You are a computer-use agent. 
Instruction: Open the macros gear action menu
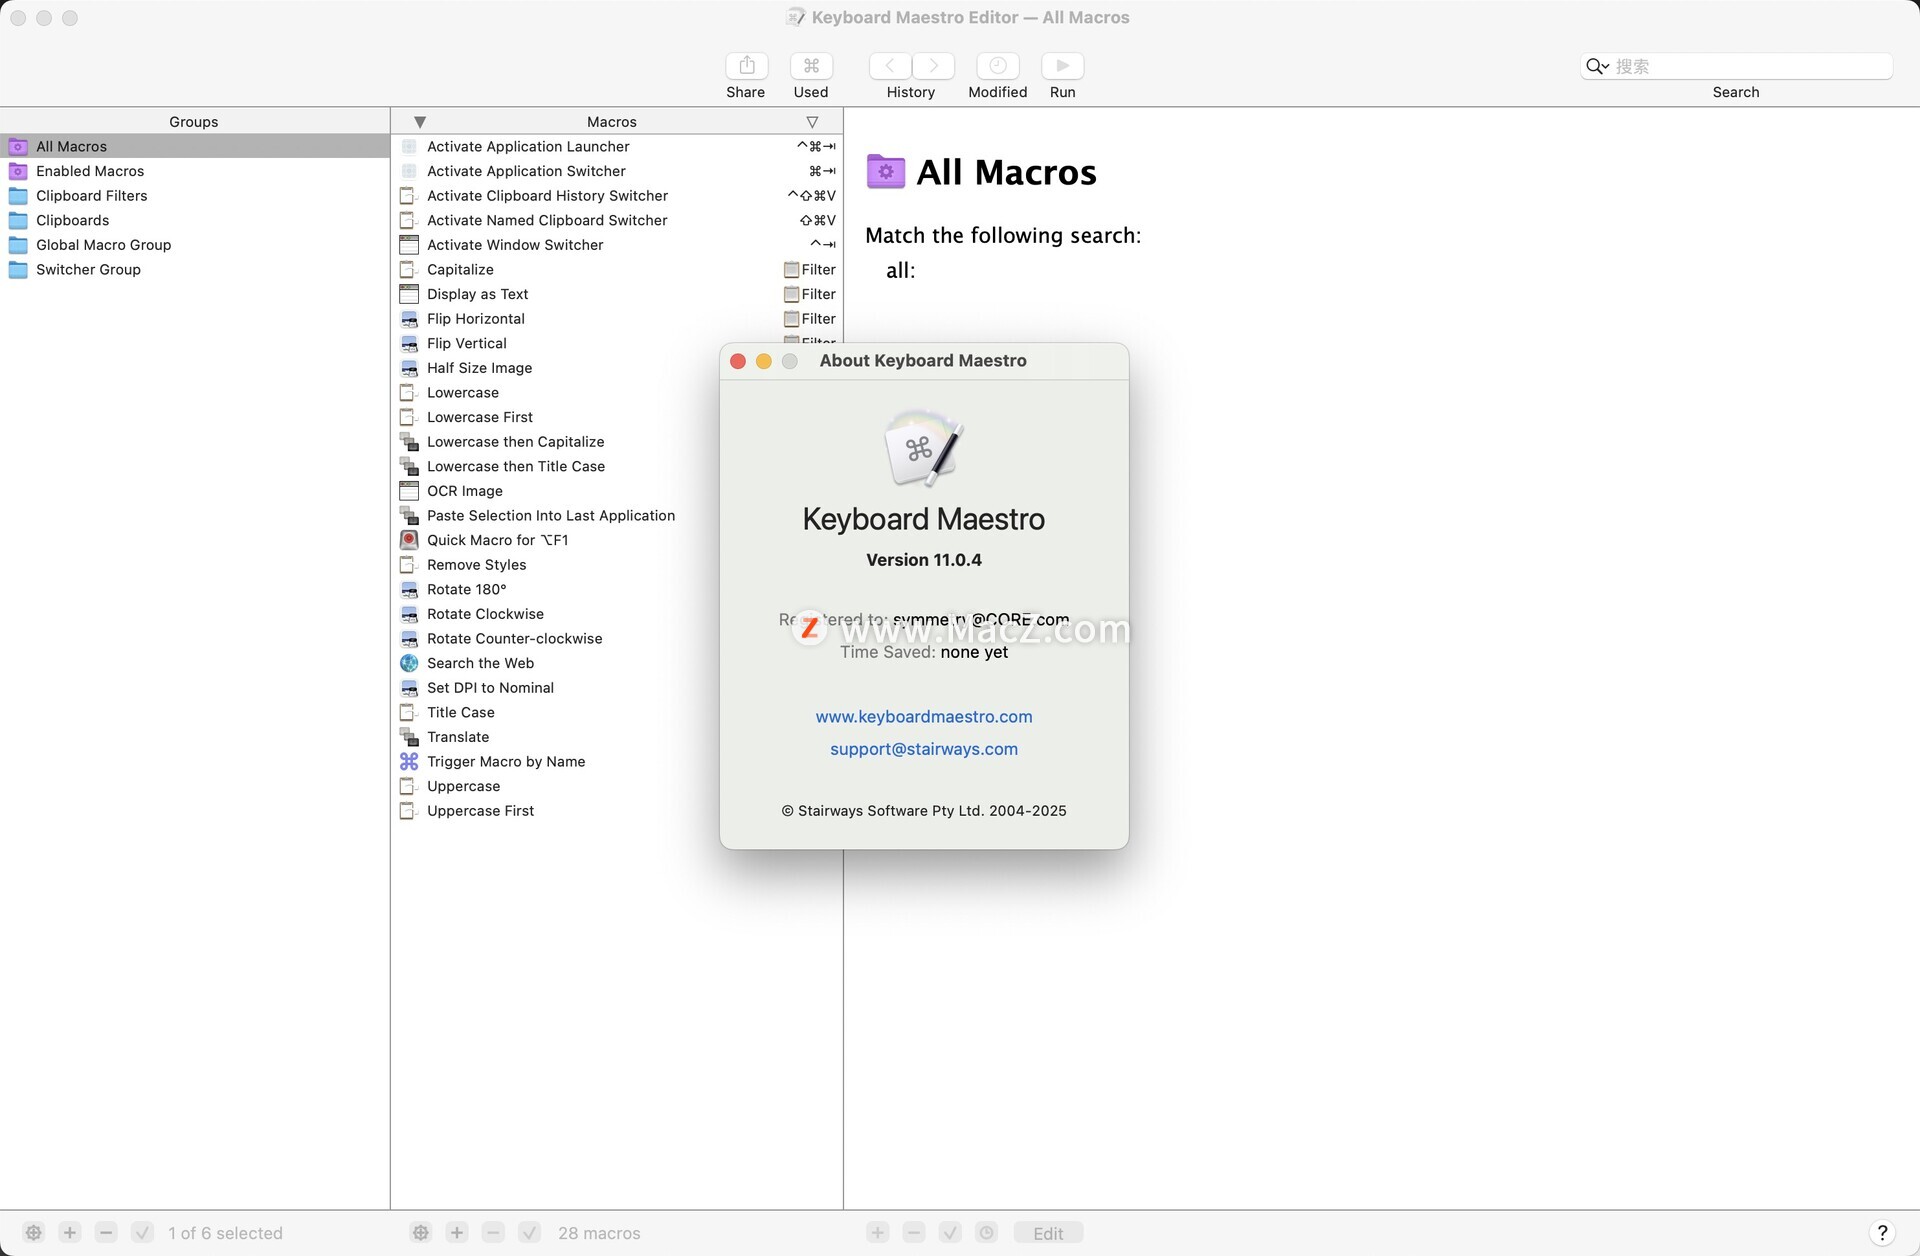click(x=421, y=1233)
